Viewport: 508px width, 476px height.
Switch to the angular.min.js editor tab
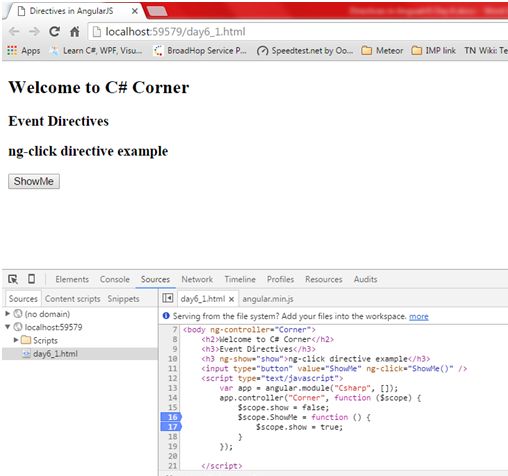coord(268,299)
